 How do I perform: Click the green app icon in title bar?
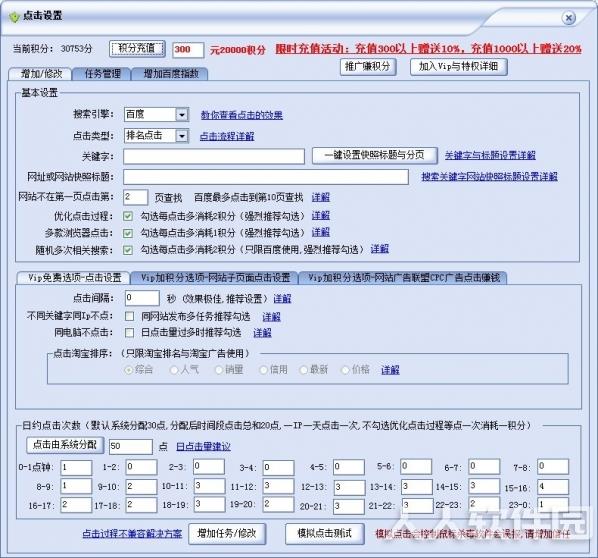point(14,17)
